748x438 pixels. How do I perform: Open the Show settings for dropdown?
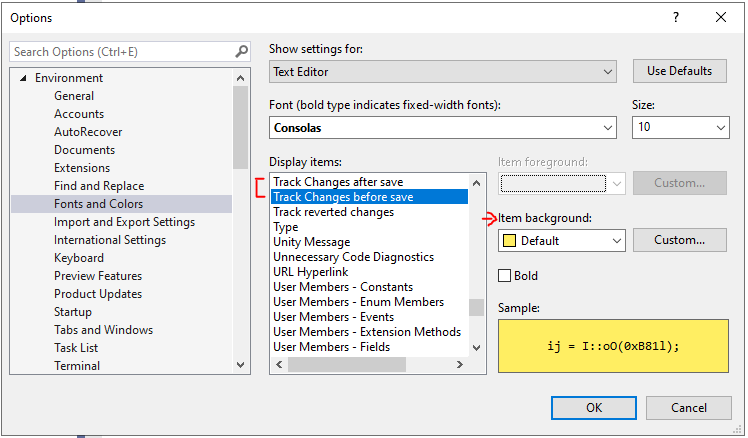click(443, 72)
